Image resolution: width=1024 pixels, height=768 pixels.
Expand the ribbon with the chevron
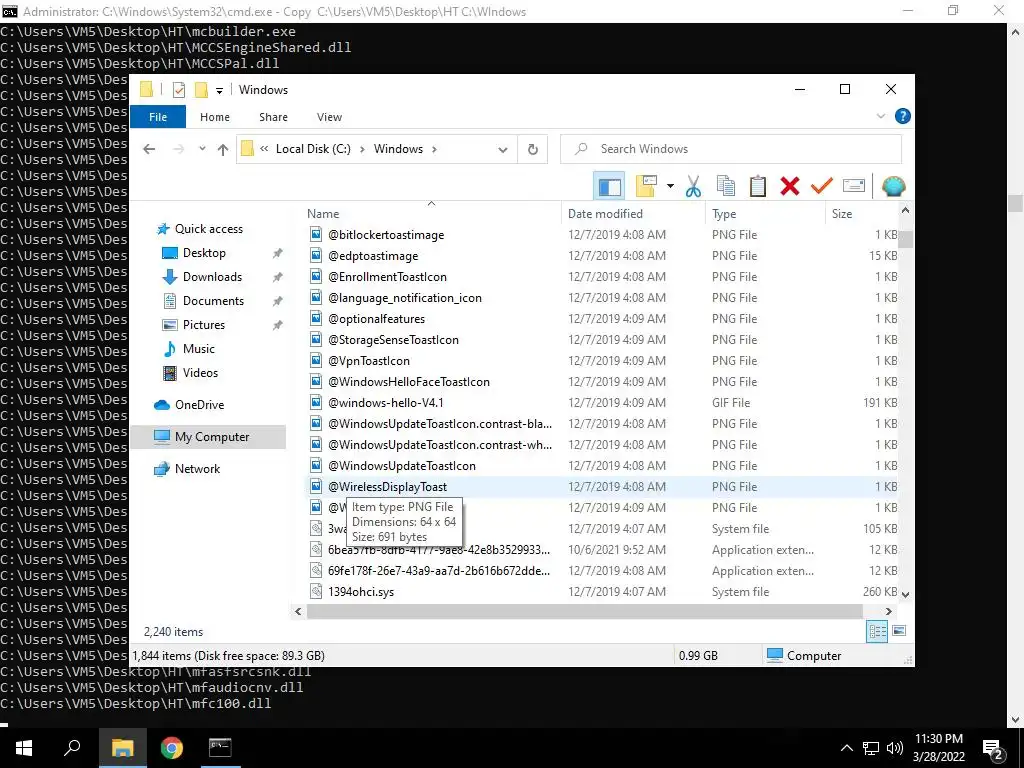click(880, 116)
